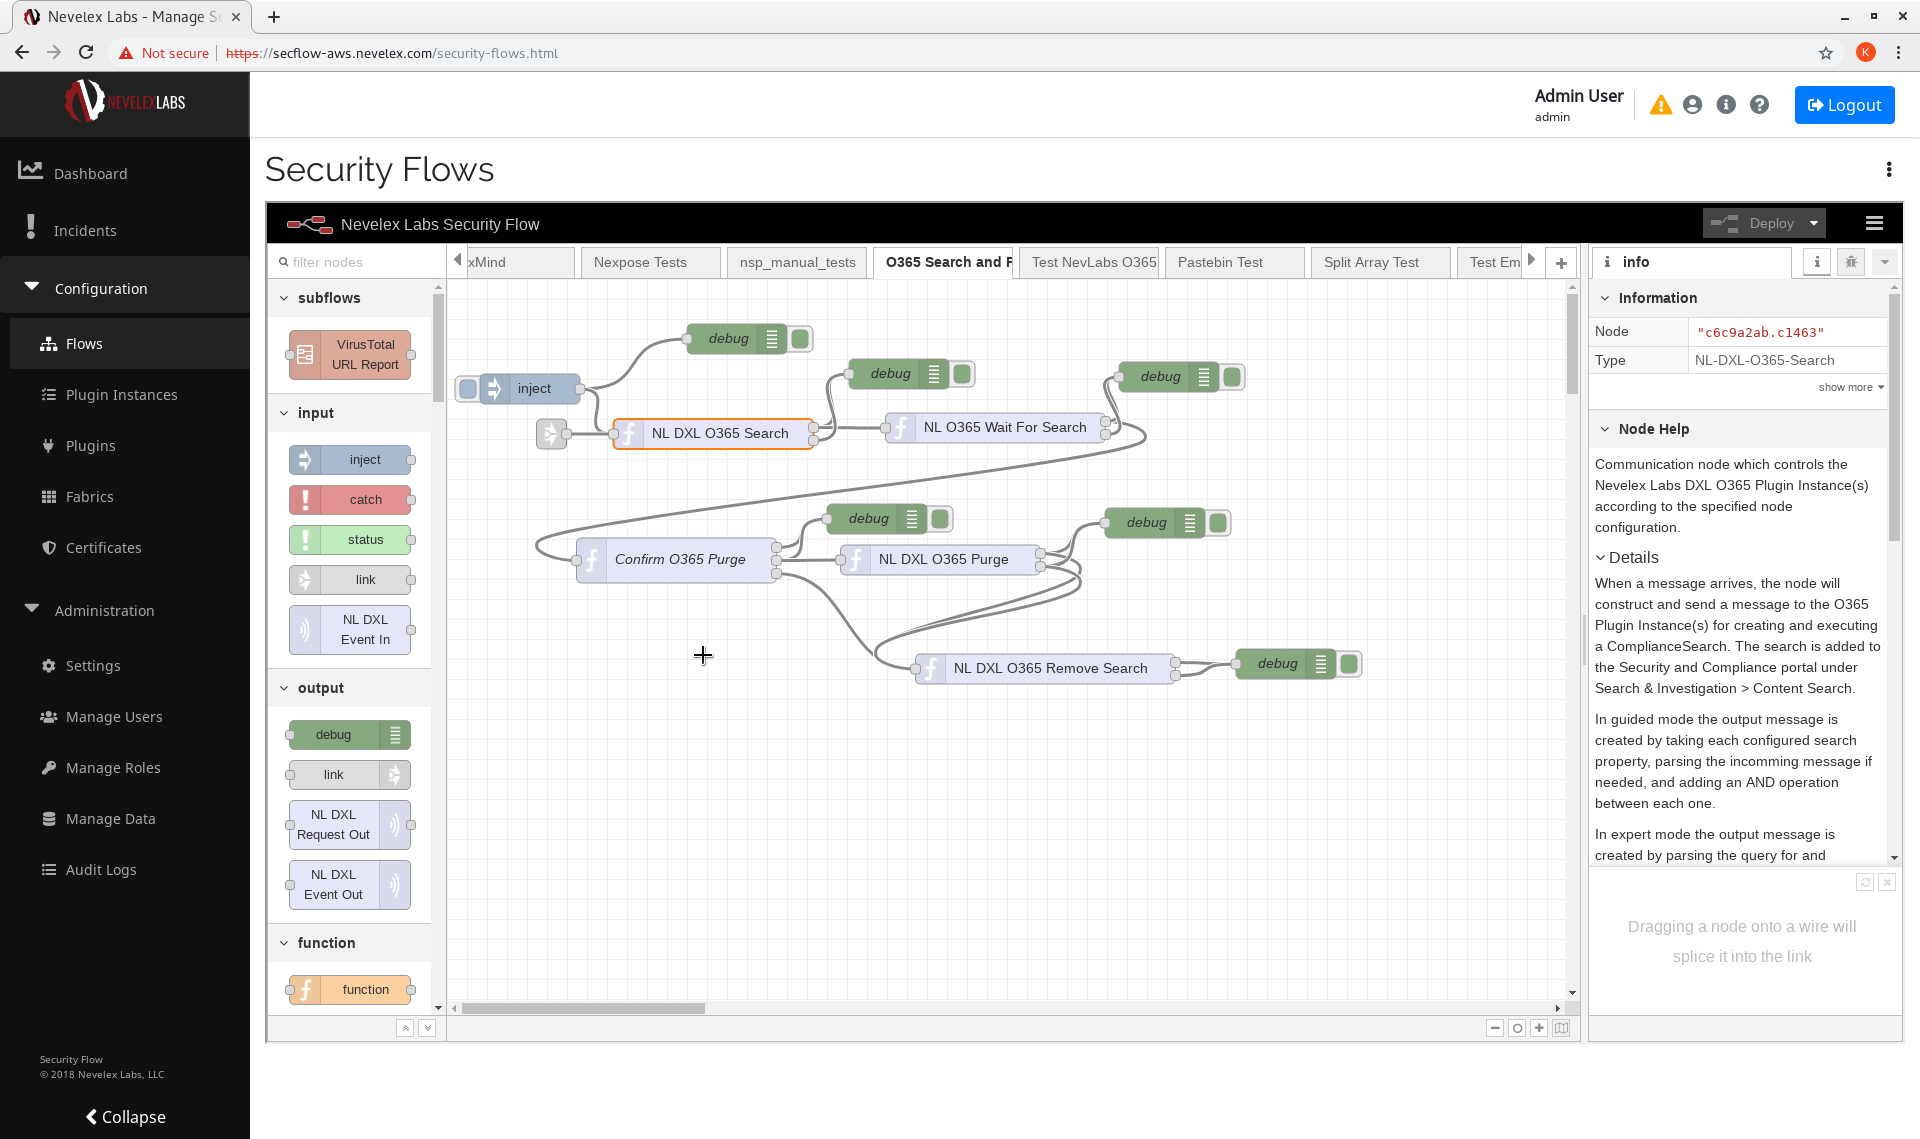Open the Deploy dropdown arrow
This screenshot has width=1920, height=1139.
1814,224
